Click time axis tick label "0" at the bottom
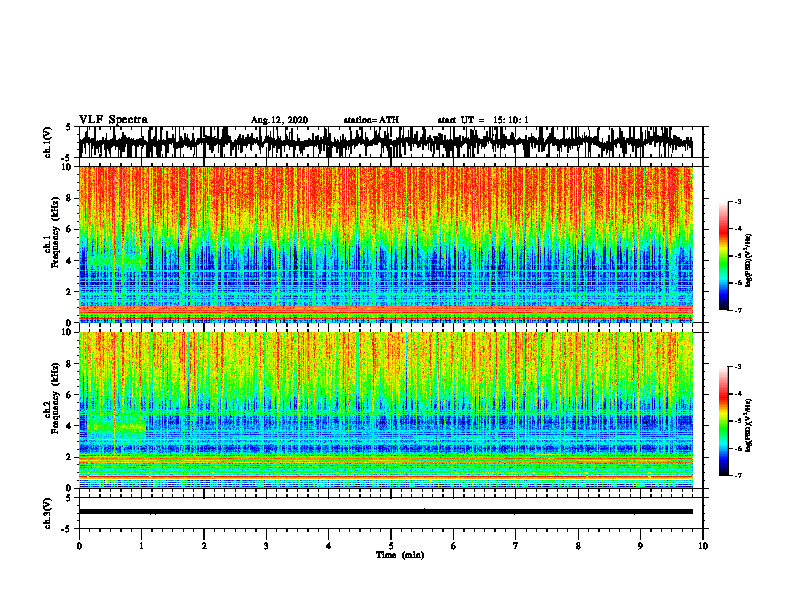This screenshot has height=612, width=792. tap(79, 546)
